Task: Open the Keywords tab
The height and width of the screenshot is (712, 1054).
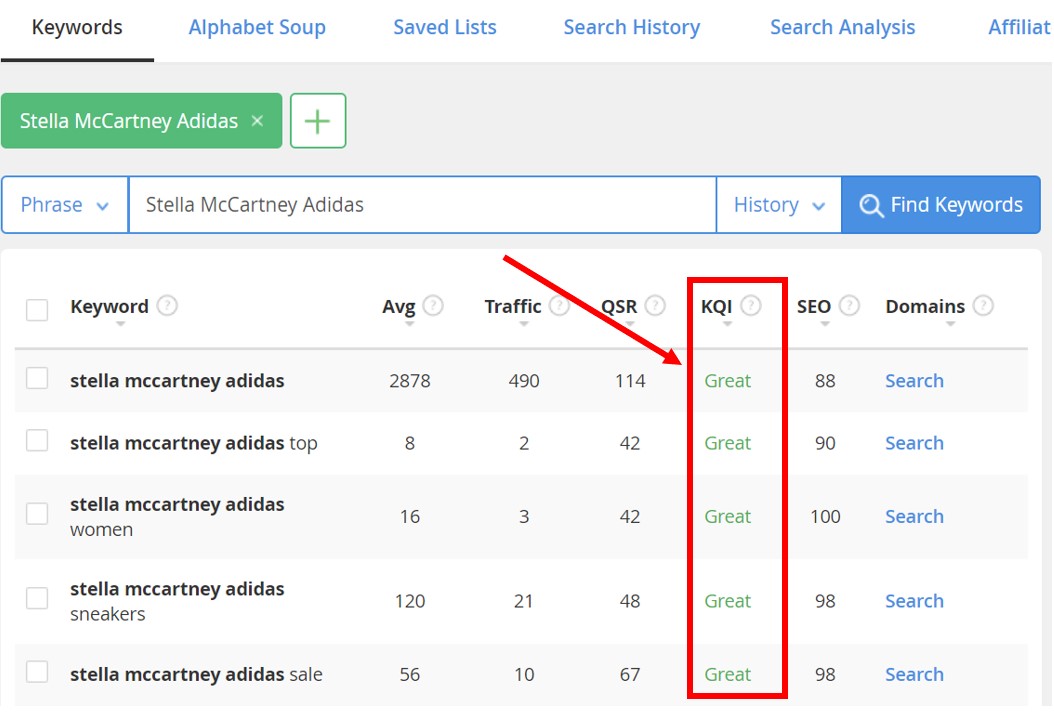Action: 77,28
